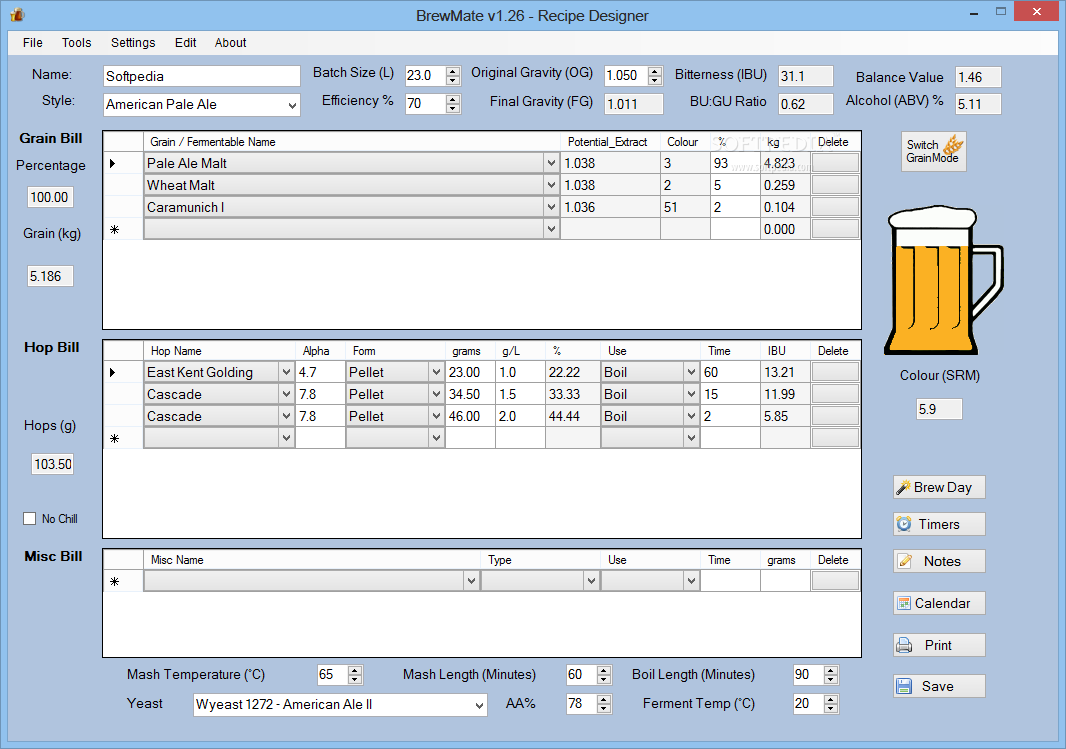Image resolution: width=1066 pixels, height=749 pixels.
Task: Enable the No Chill checkbox
Action: (30, 519)
